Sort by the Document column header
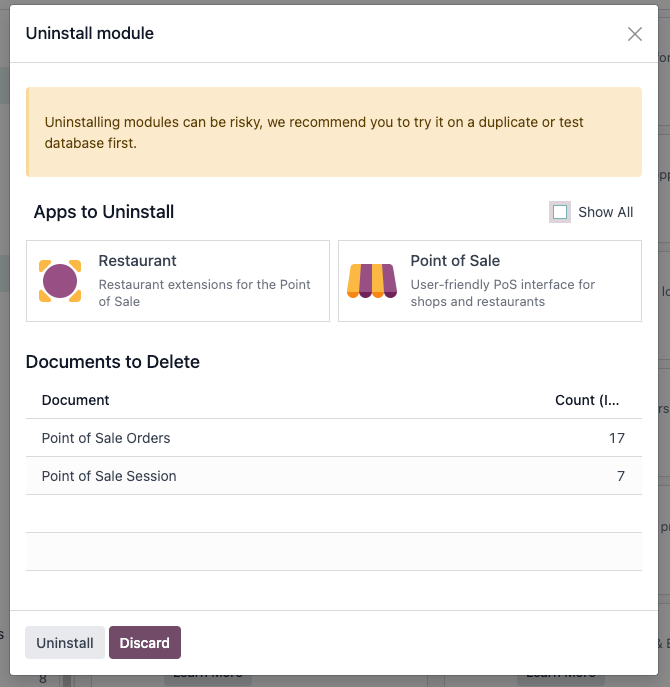670x687 pixels. (x=76, y=400)
